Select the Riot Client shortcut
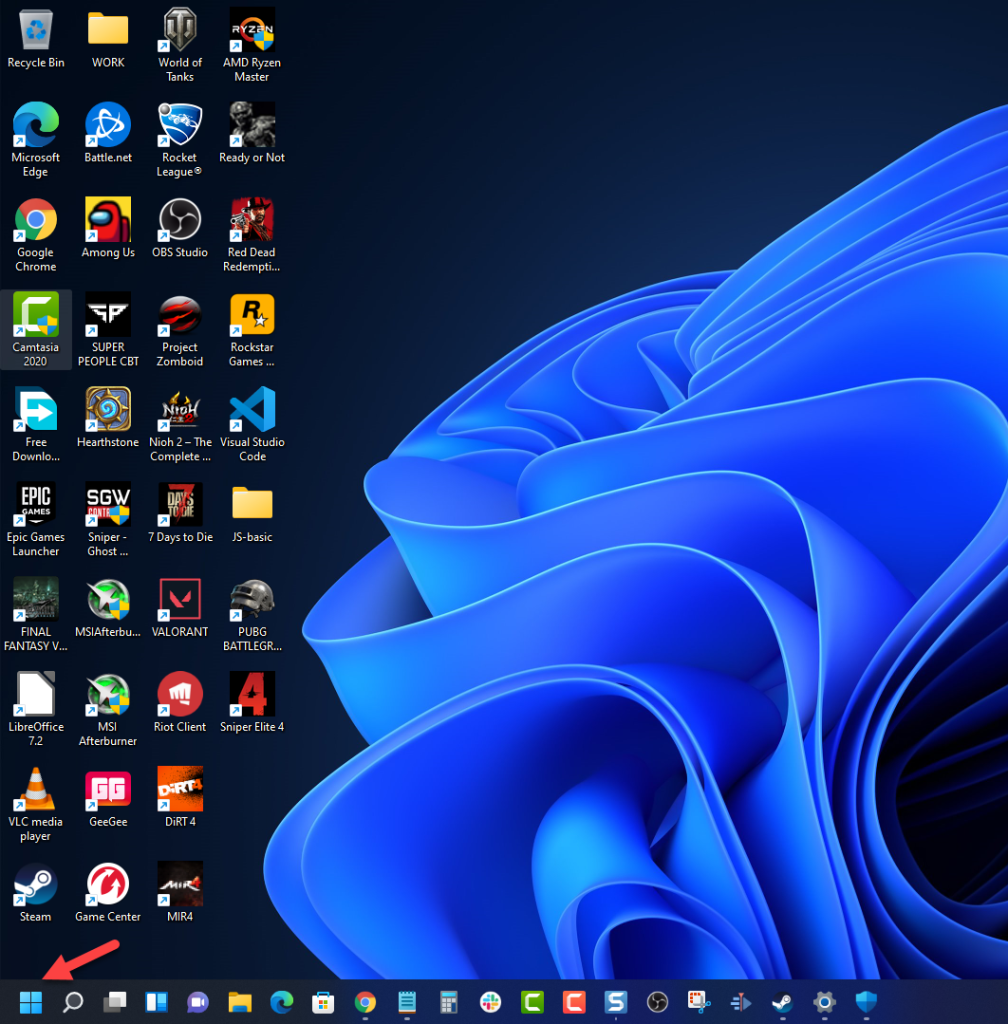 (x=180, y=703)
